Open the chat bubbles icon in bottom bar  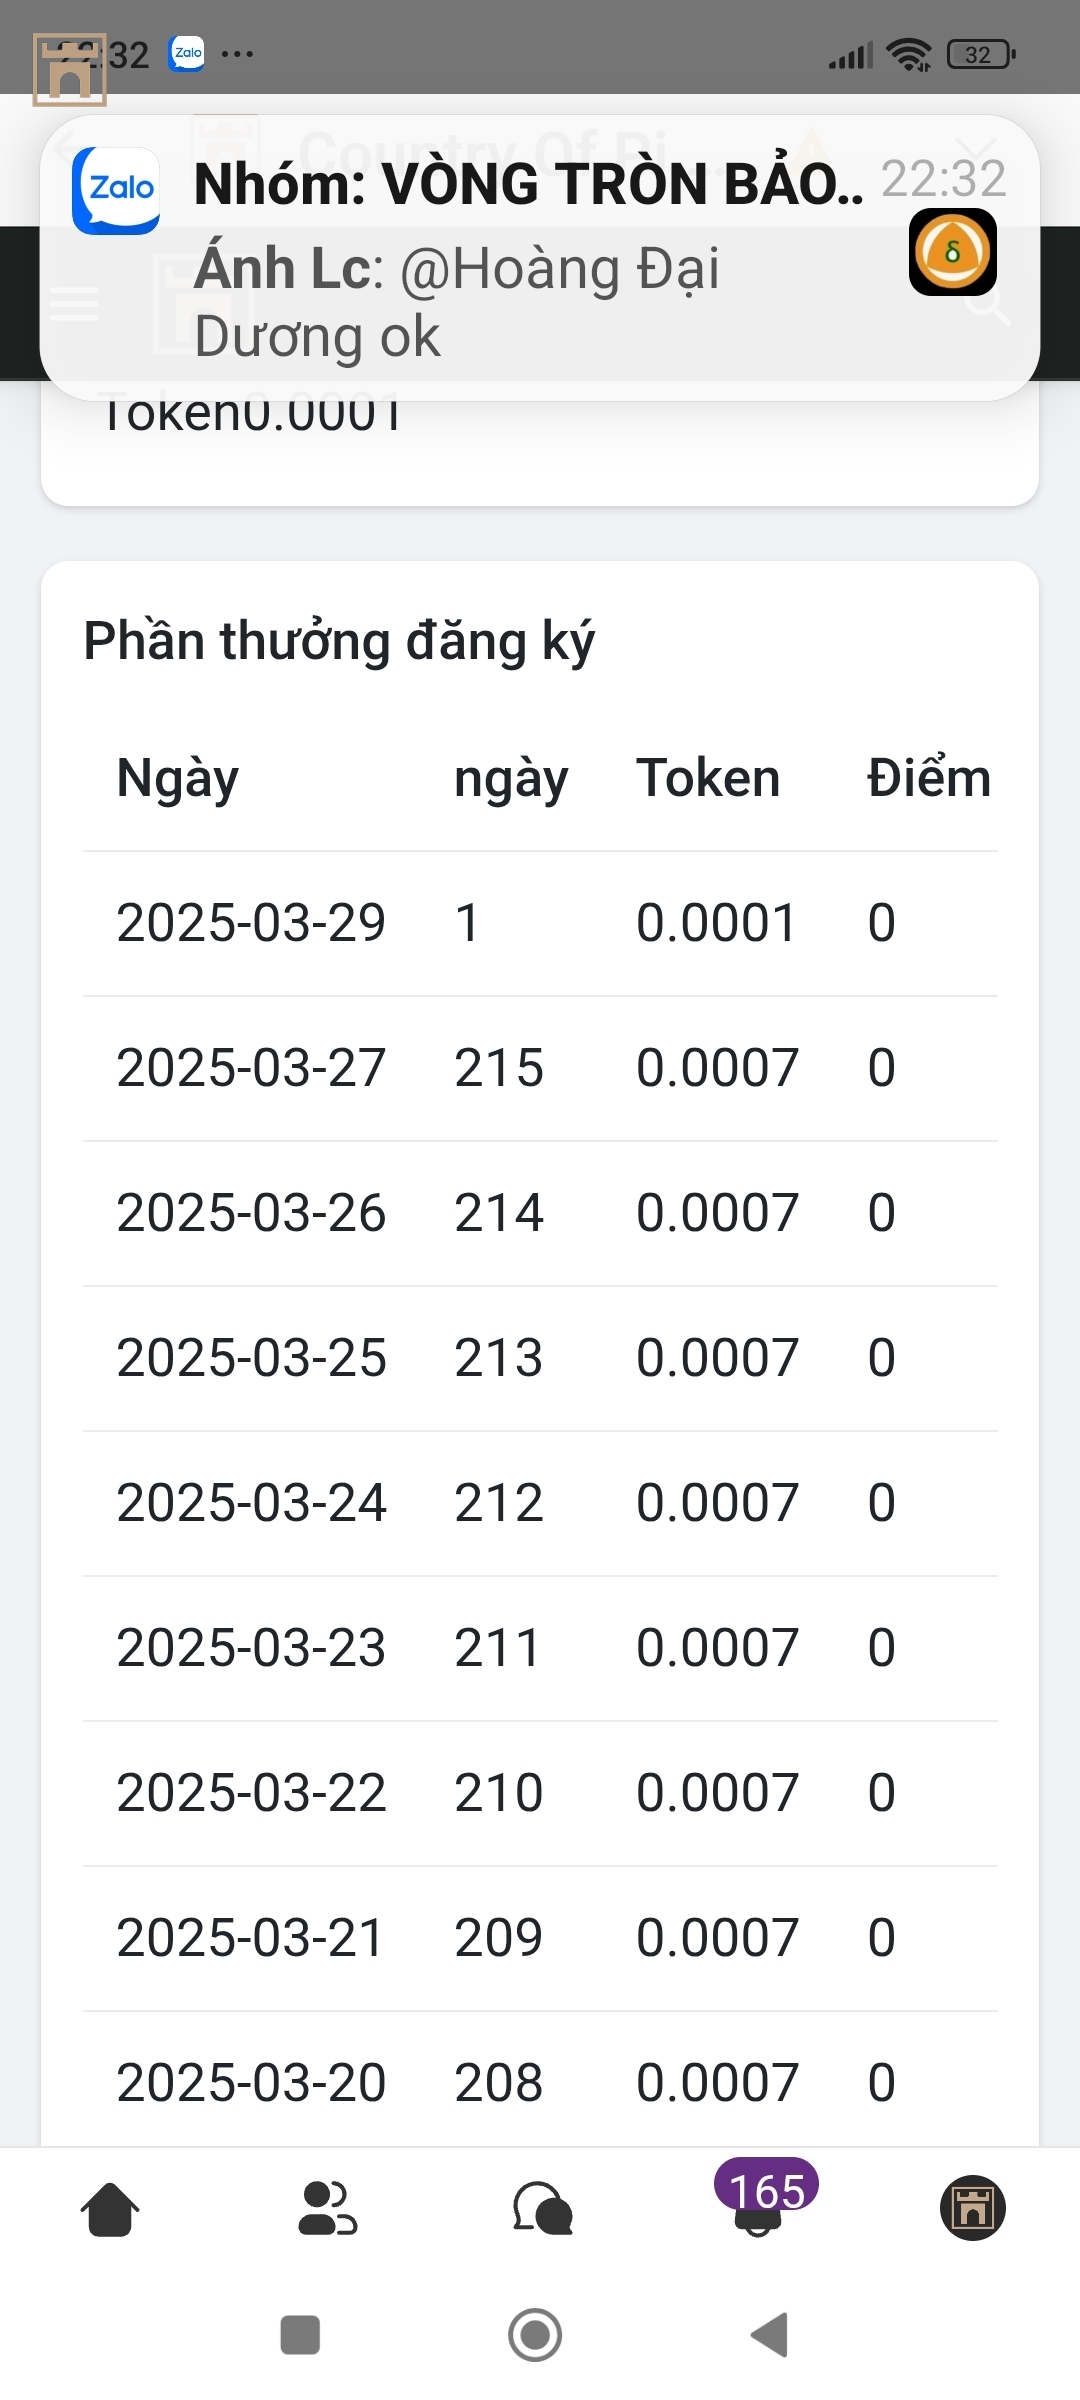click(x=543, y=2208)
